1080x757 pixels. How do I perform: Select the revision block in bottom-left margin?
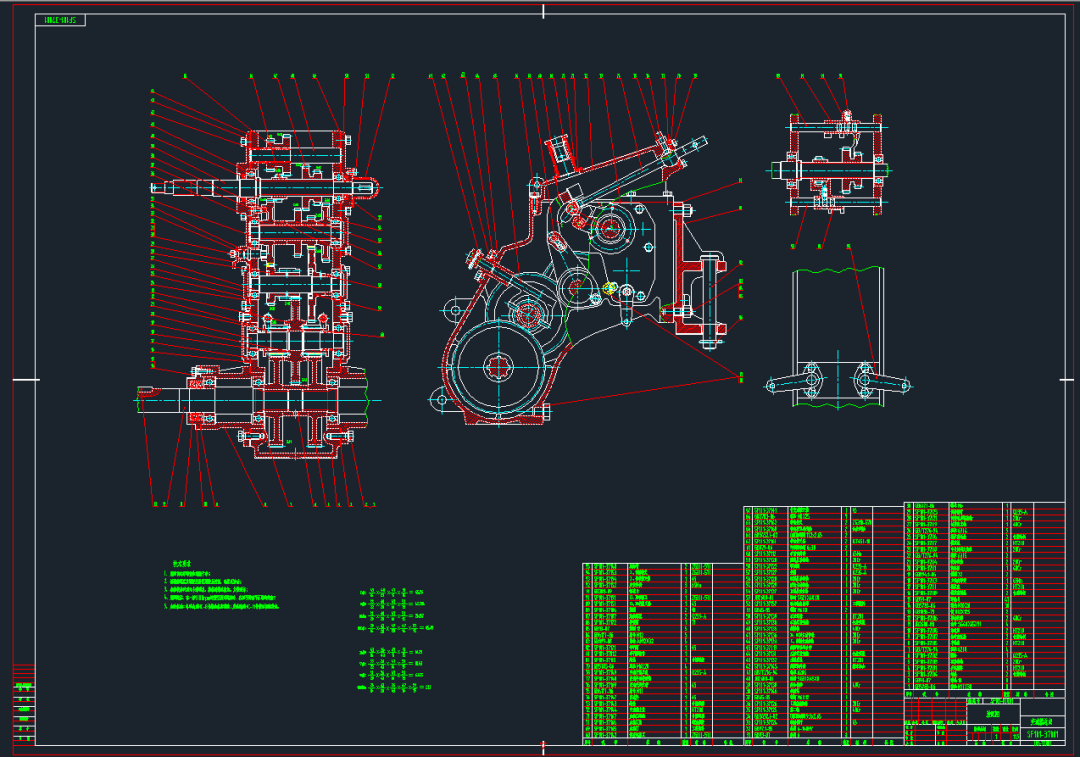(24, 703)
